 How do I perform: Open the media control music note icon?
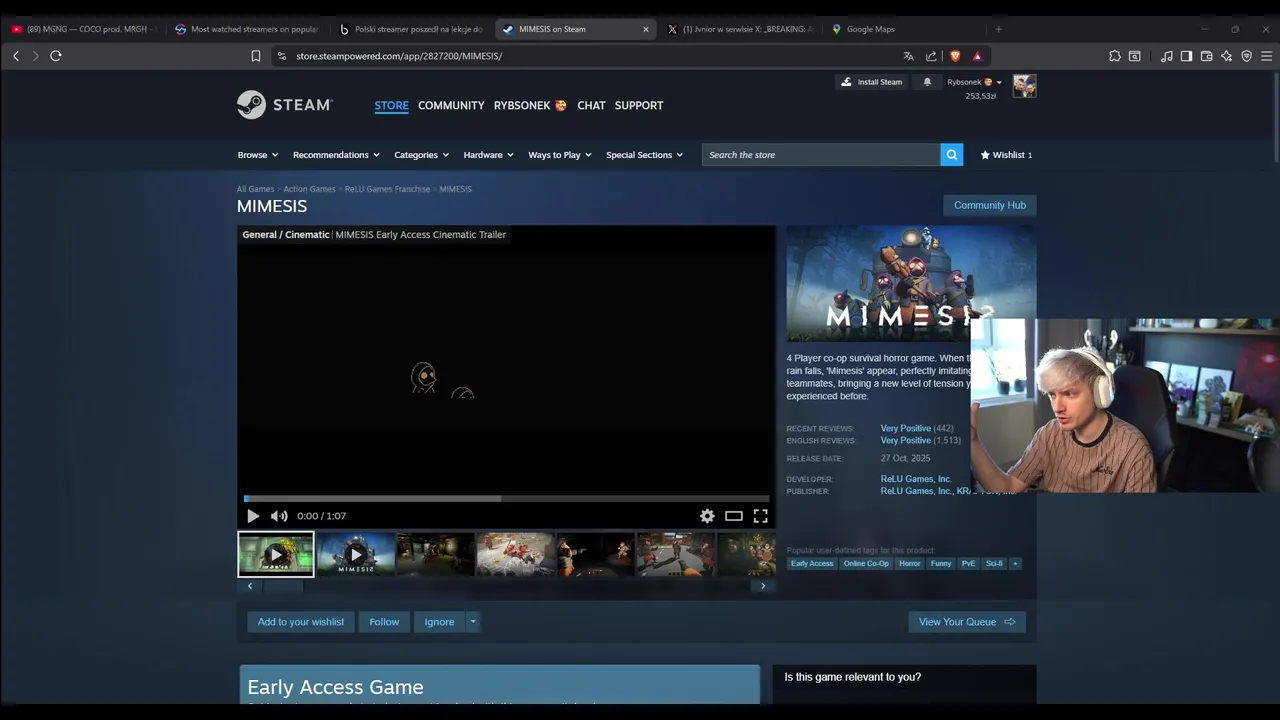[1167, 56]
